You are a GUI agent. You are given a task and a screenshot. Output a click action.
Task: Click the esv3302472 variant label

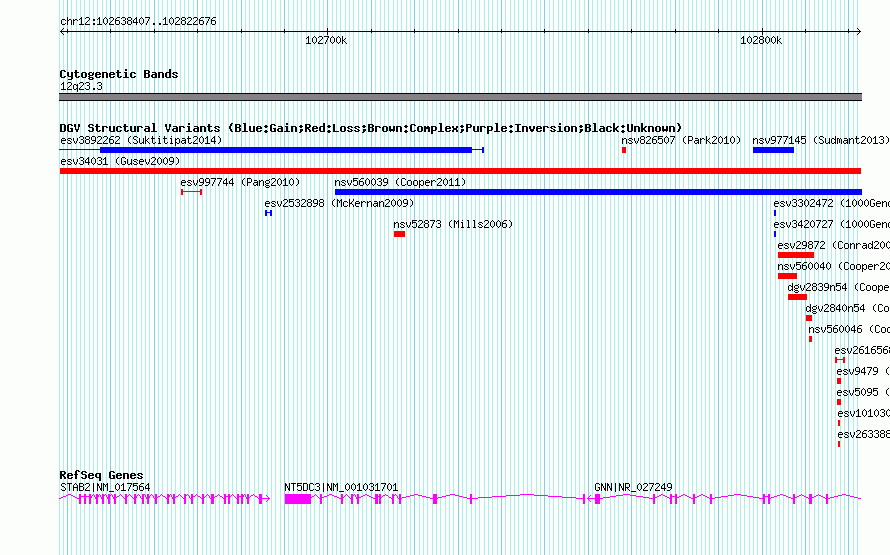click(832, 203)
